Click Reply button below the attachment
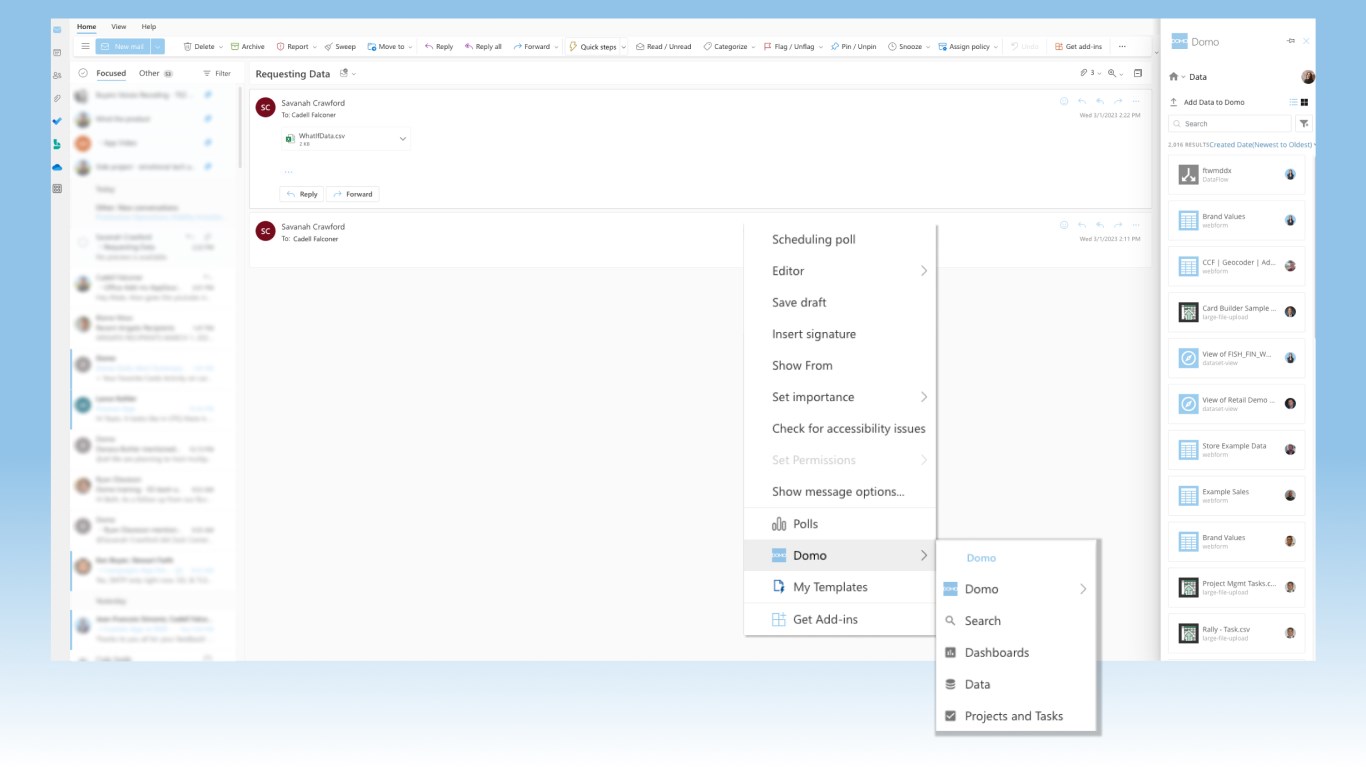The image size is (1366, 768). pos(301,194)
